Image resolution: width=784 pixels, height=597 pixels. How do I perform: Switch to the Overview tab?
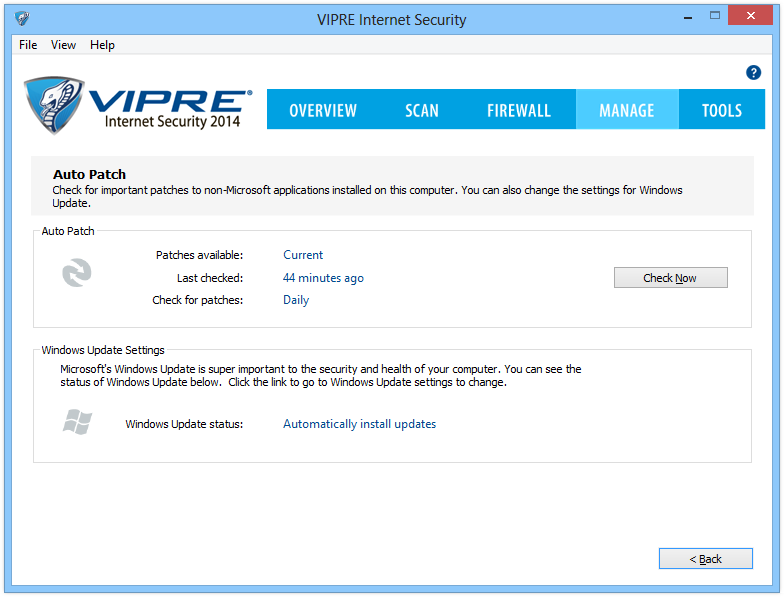[323, 110]
